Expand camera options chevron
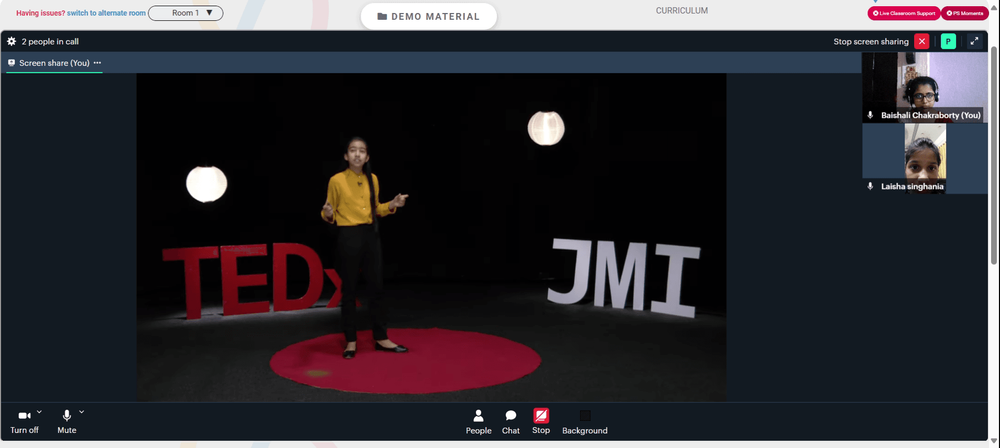Viewport: 1000px width, 448px height. (x=40, y=412)
